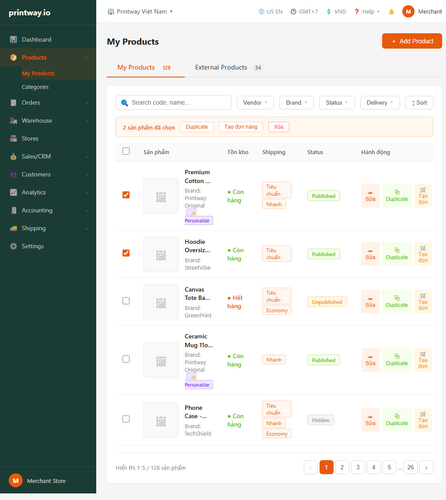Edit Premium Cotton product via Sửa

click(370, 196)
